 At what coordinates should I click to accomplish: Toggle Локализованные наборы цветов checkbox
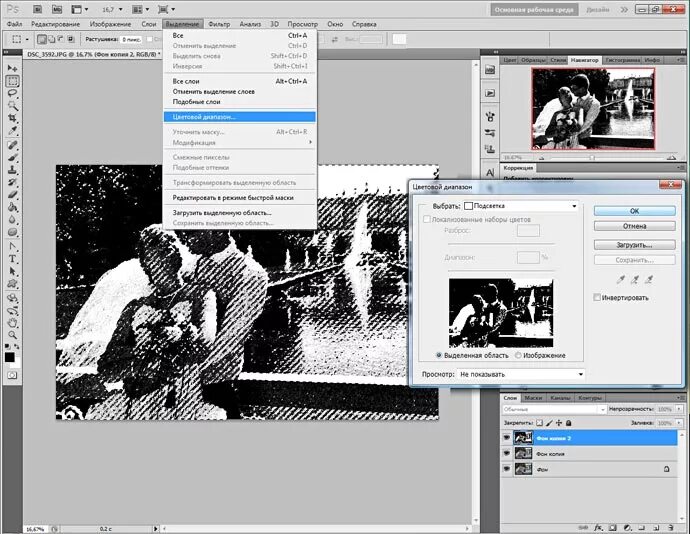pyautogui.click(x=426, y=219)
